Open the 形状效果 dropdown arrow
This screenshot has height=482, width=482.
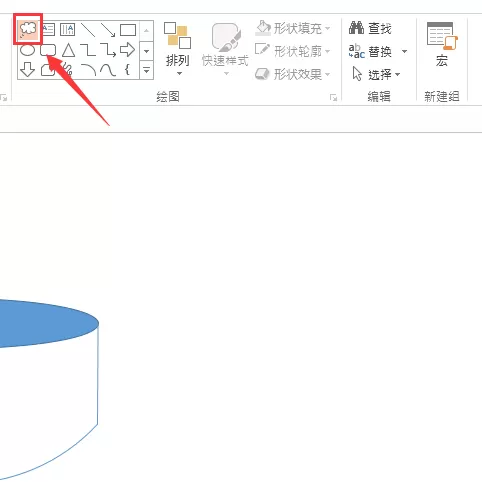pos(327,74)
